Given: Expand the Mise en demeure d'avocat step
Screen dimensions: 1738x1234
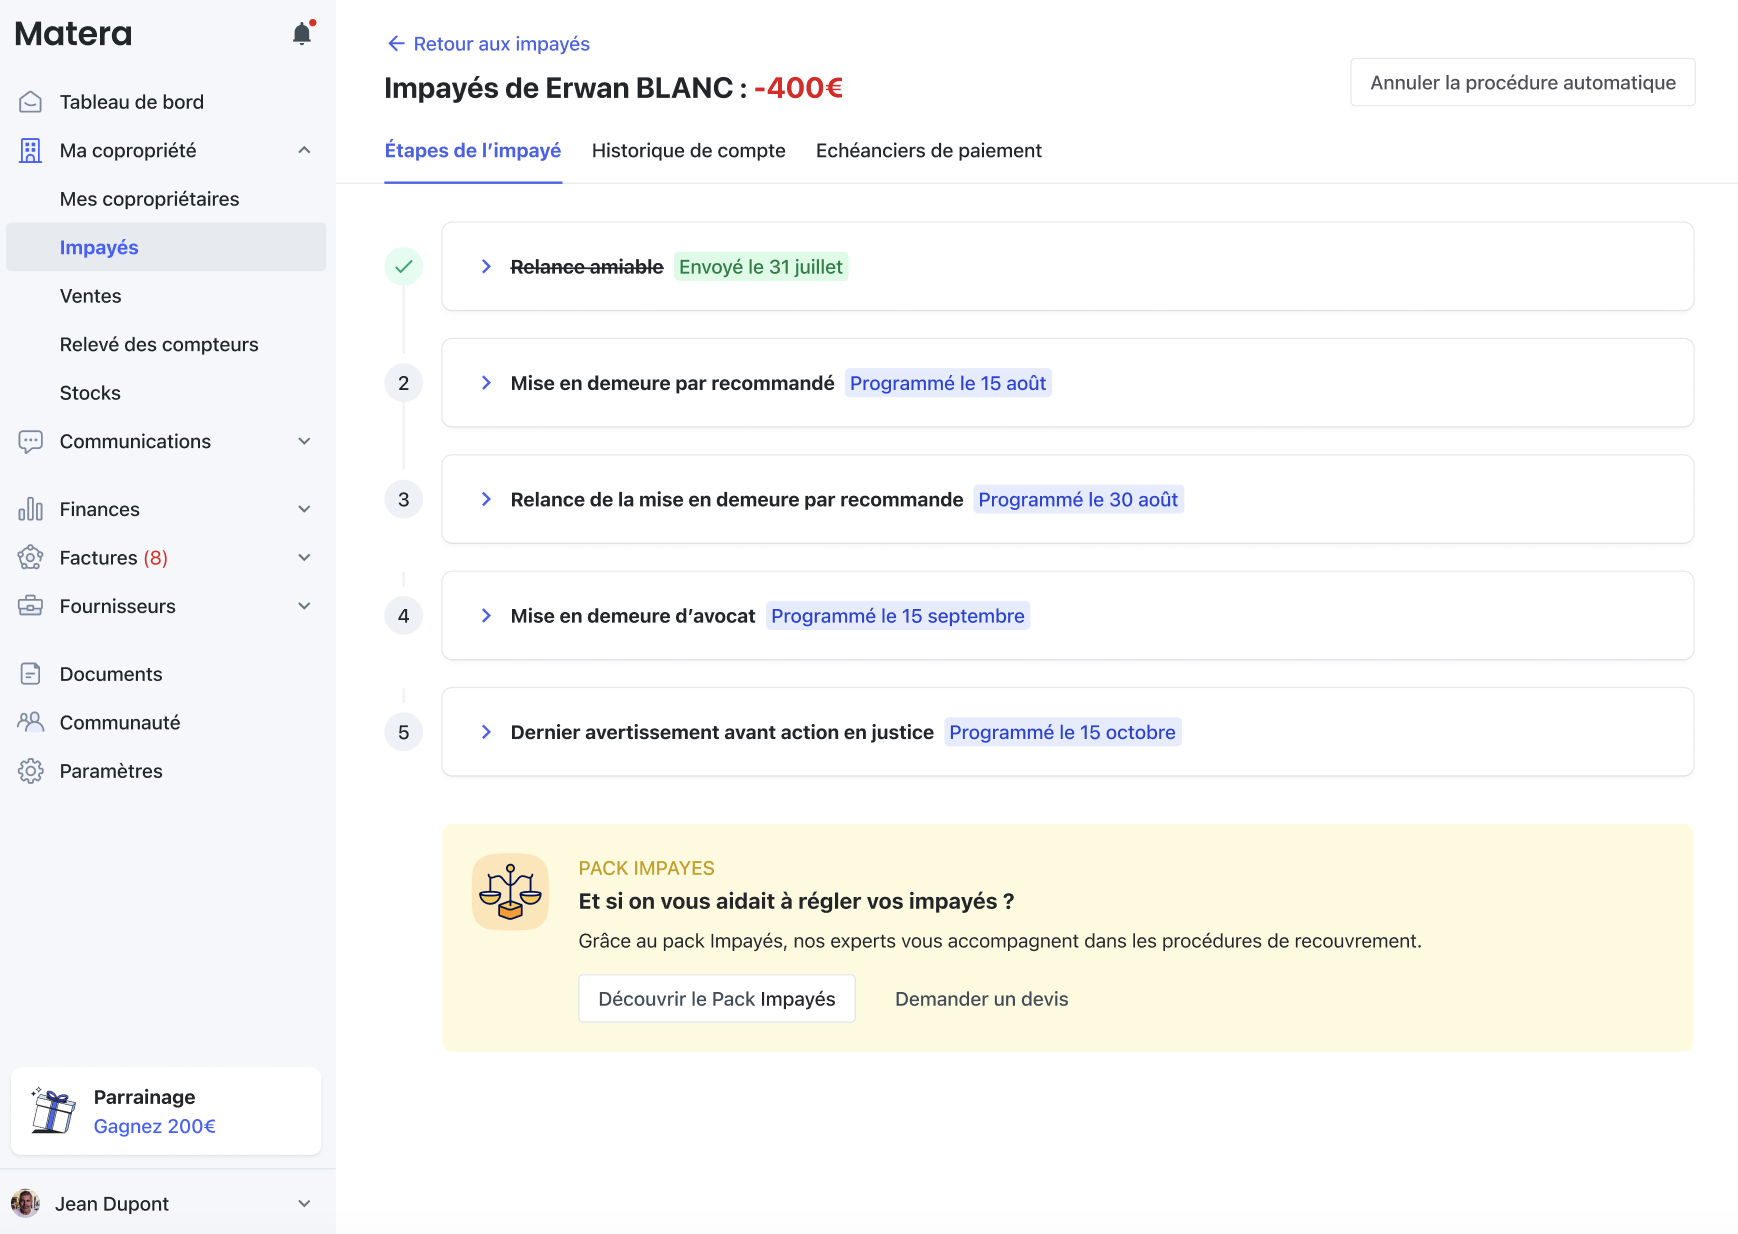Looking at the screenshot, I should (x=486, y=616).
